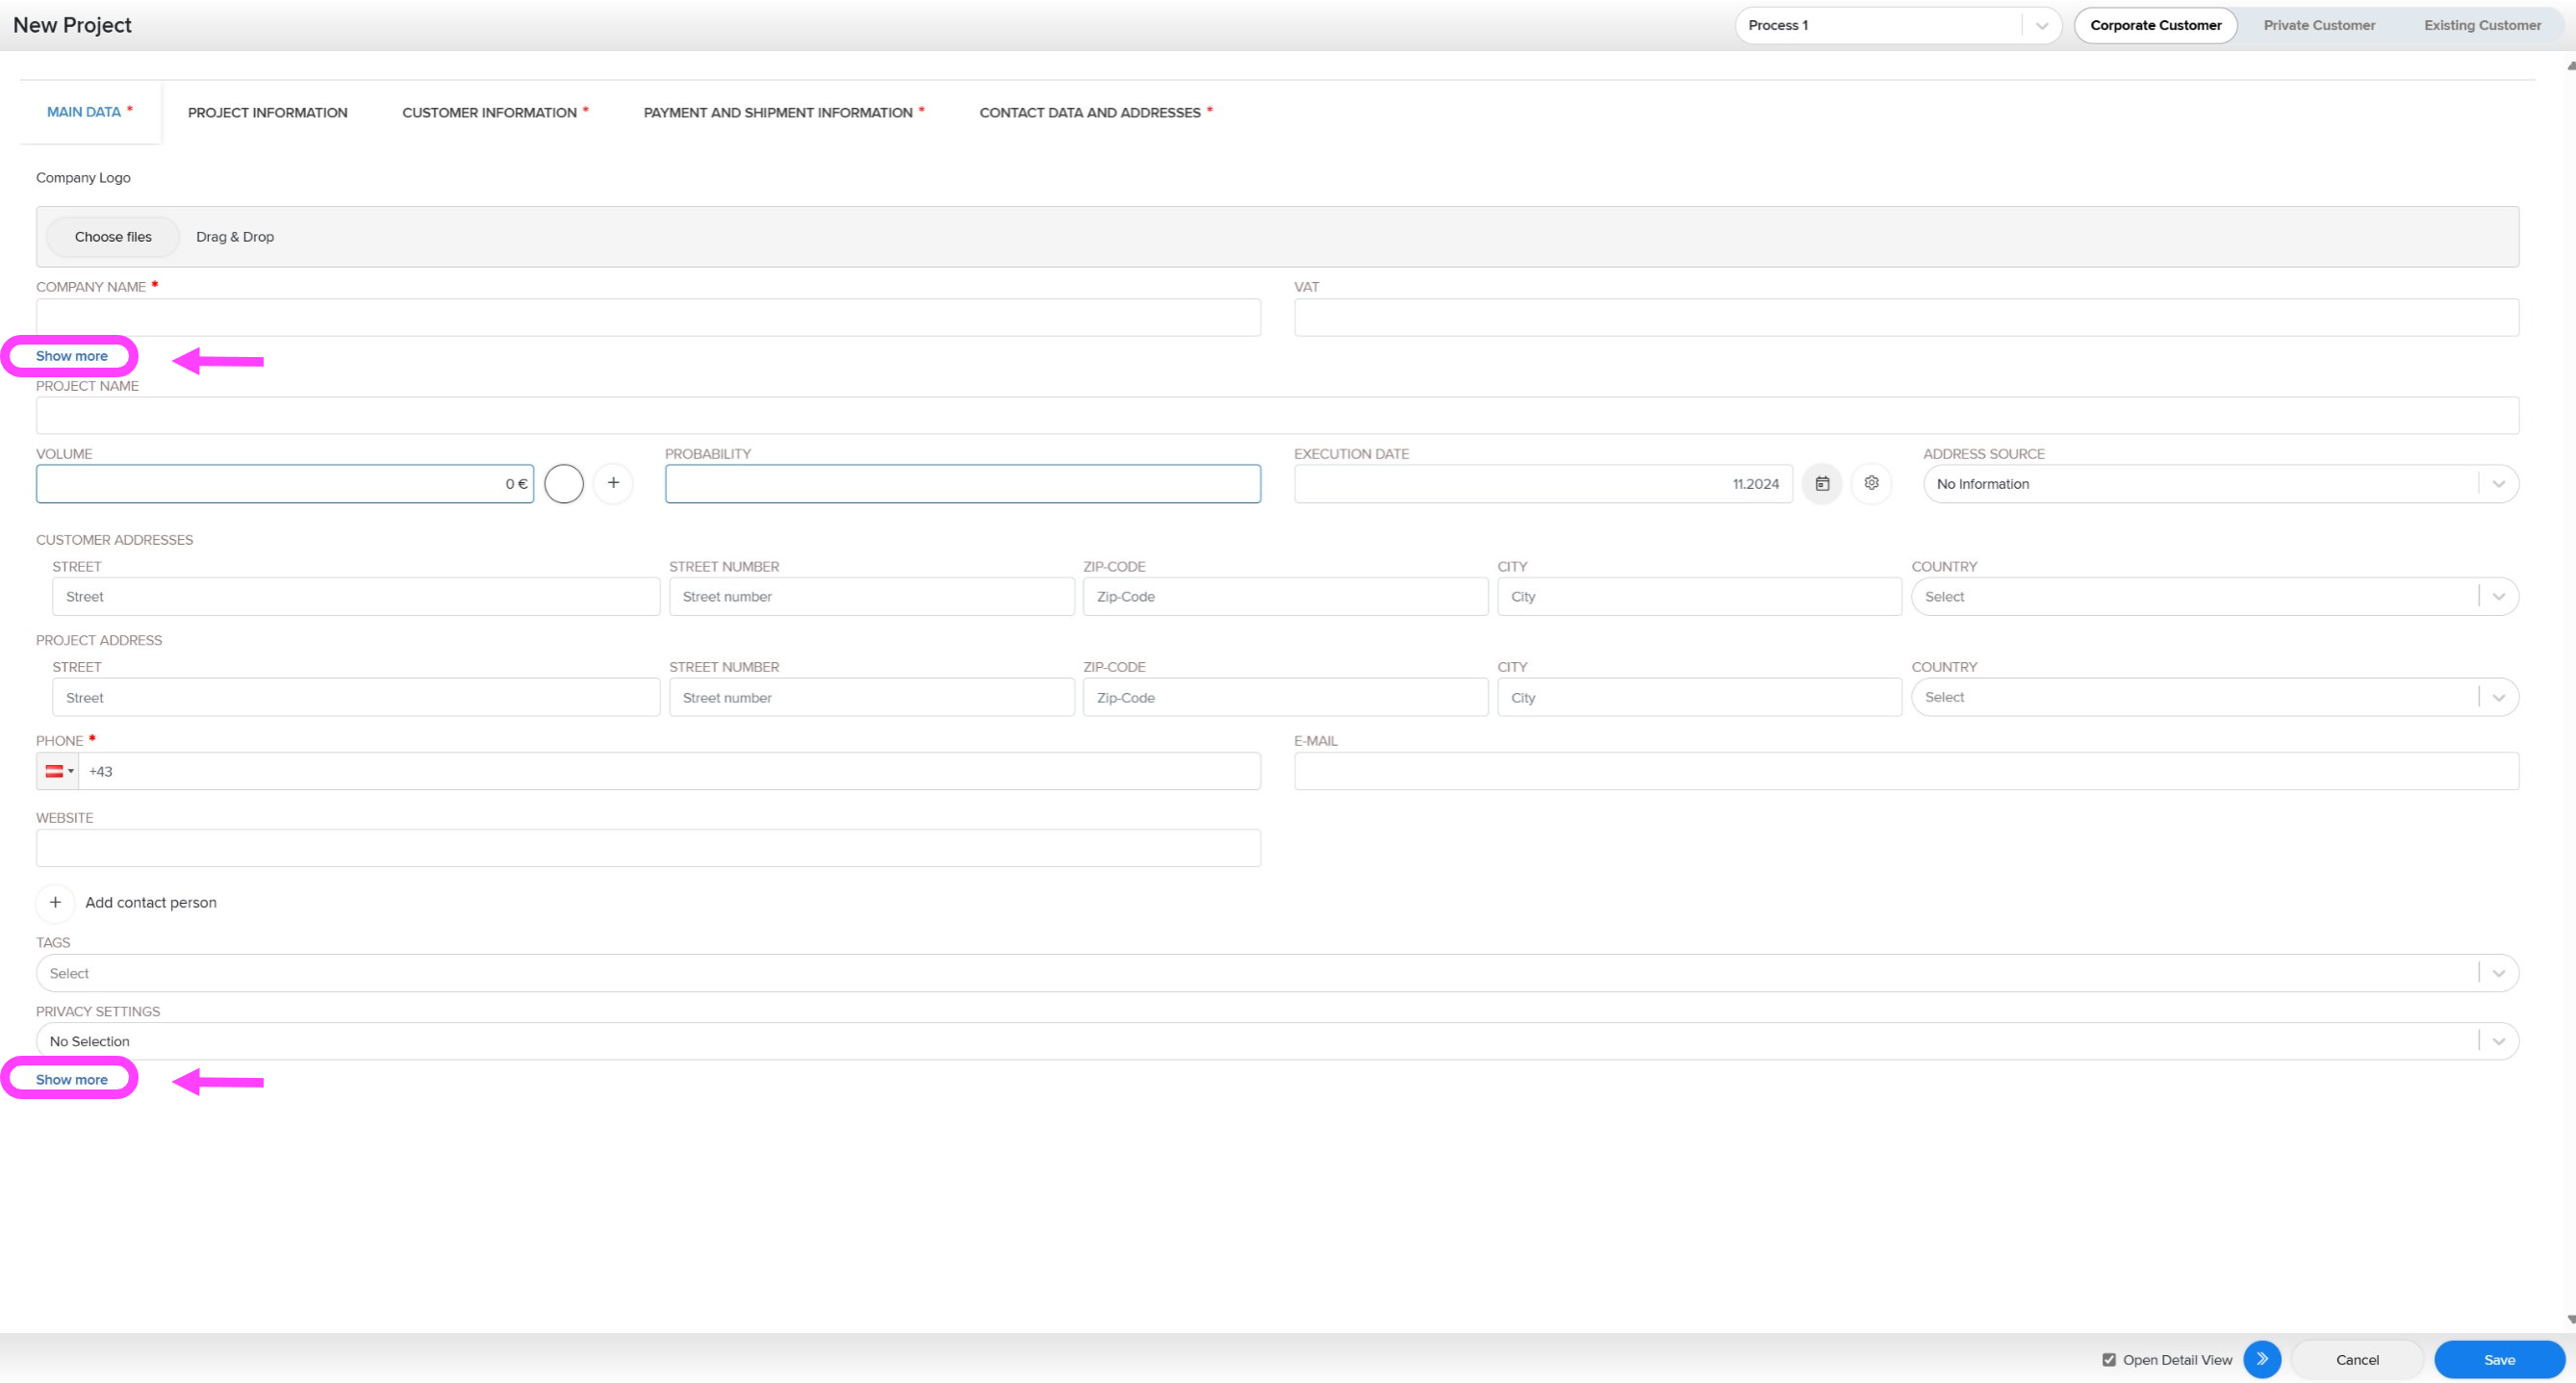Click the Cancel button

[x=2357, y=1360]
